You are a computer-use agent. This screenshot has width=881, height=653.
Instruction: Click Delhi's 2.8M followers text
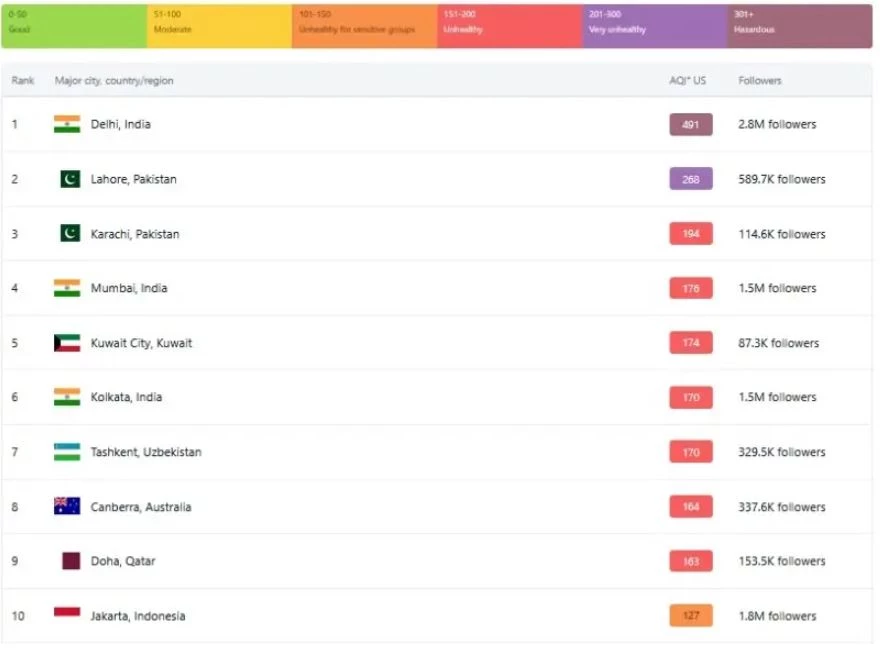(x=777, y=124)
